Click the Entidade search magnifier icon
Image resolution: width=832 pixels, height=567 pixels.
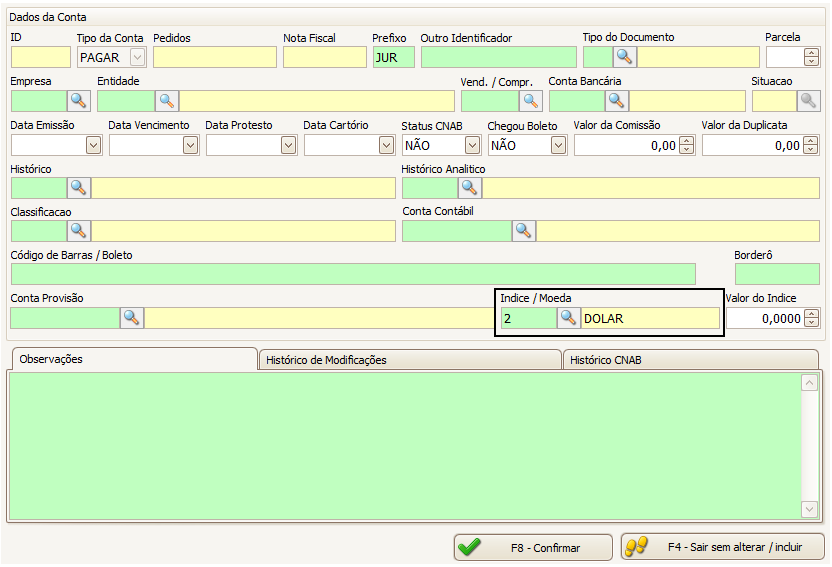point(167,100)
